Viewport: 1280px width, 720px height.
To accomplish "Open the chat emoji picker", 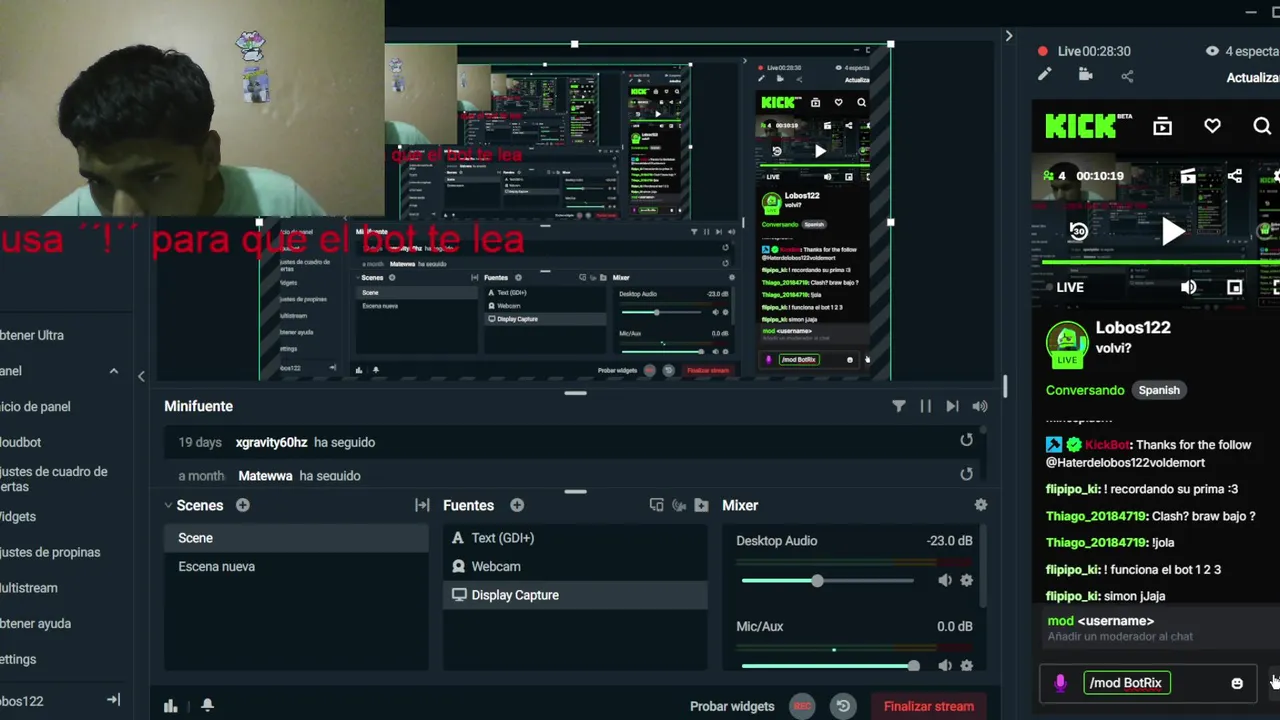I will (1237, 683).
